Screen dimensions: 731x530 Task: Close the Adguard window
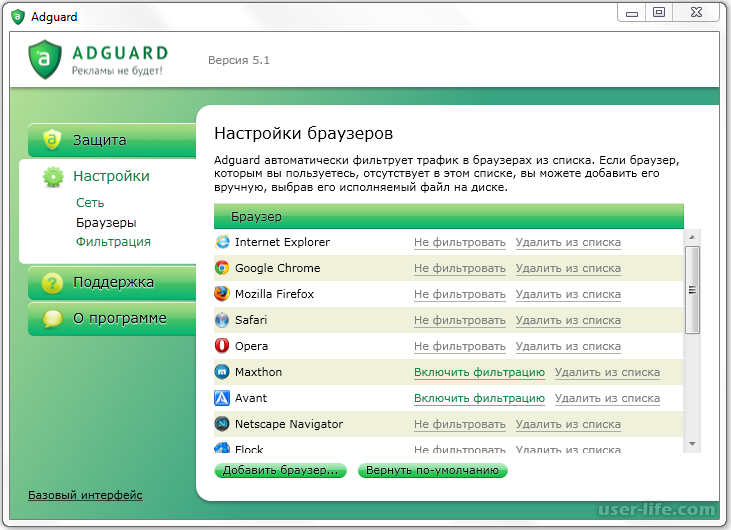pos(696,13)
